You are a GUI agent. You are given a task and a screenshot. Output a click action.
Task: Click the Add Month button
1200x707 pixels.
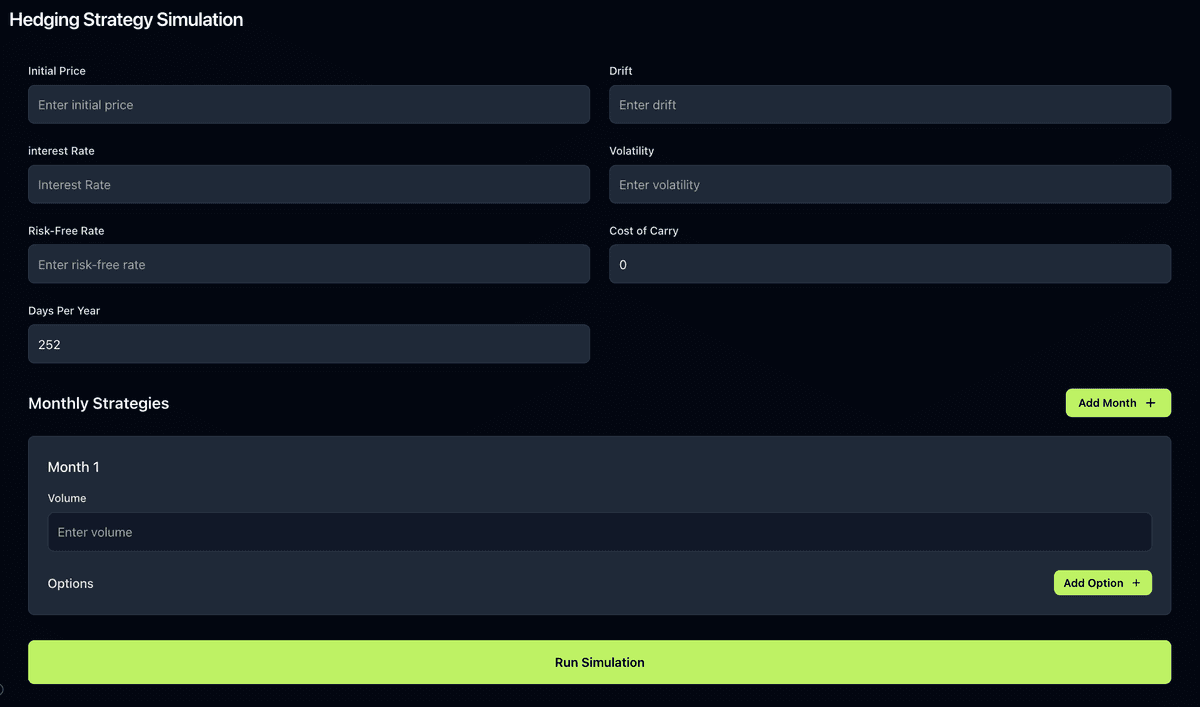point(1118,402)
